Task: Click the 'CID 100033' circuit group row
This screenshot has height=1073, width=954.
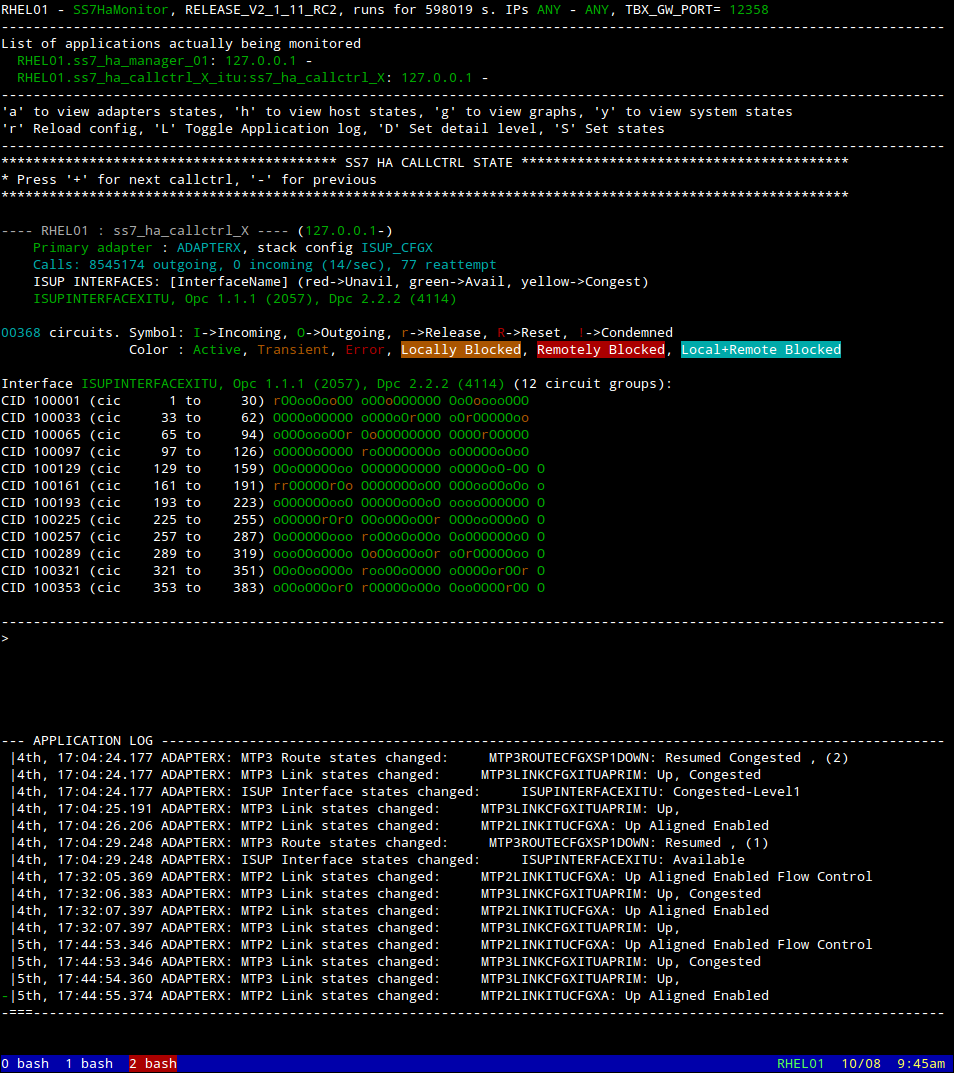Action: [265, 417]
